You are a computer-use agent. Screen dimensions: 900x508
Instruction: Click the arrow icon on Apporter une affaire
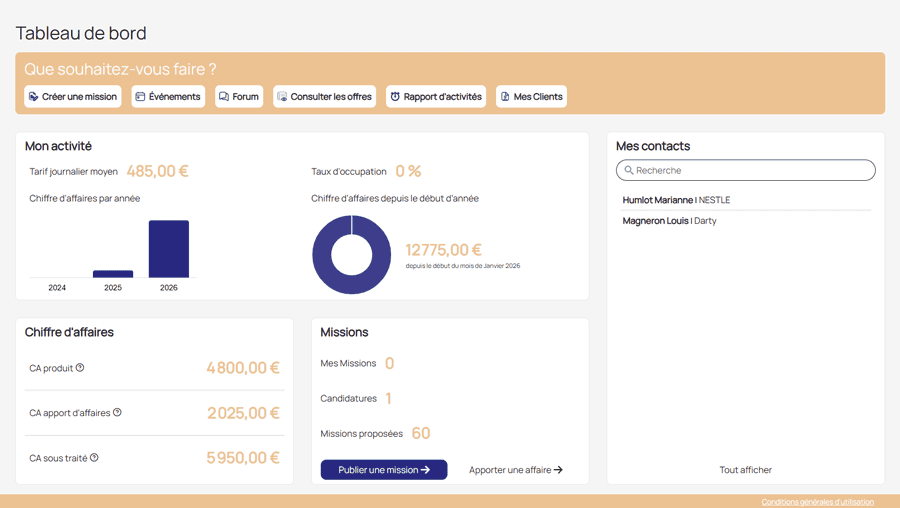coord(558,470)
